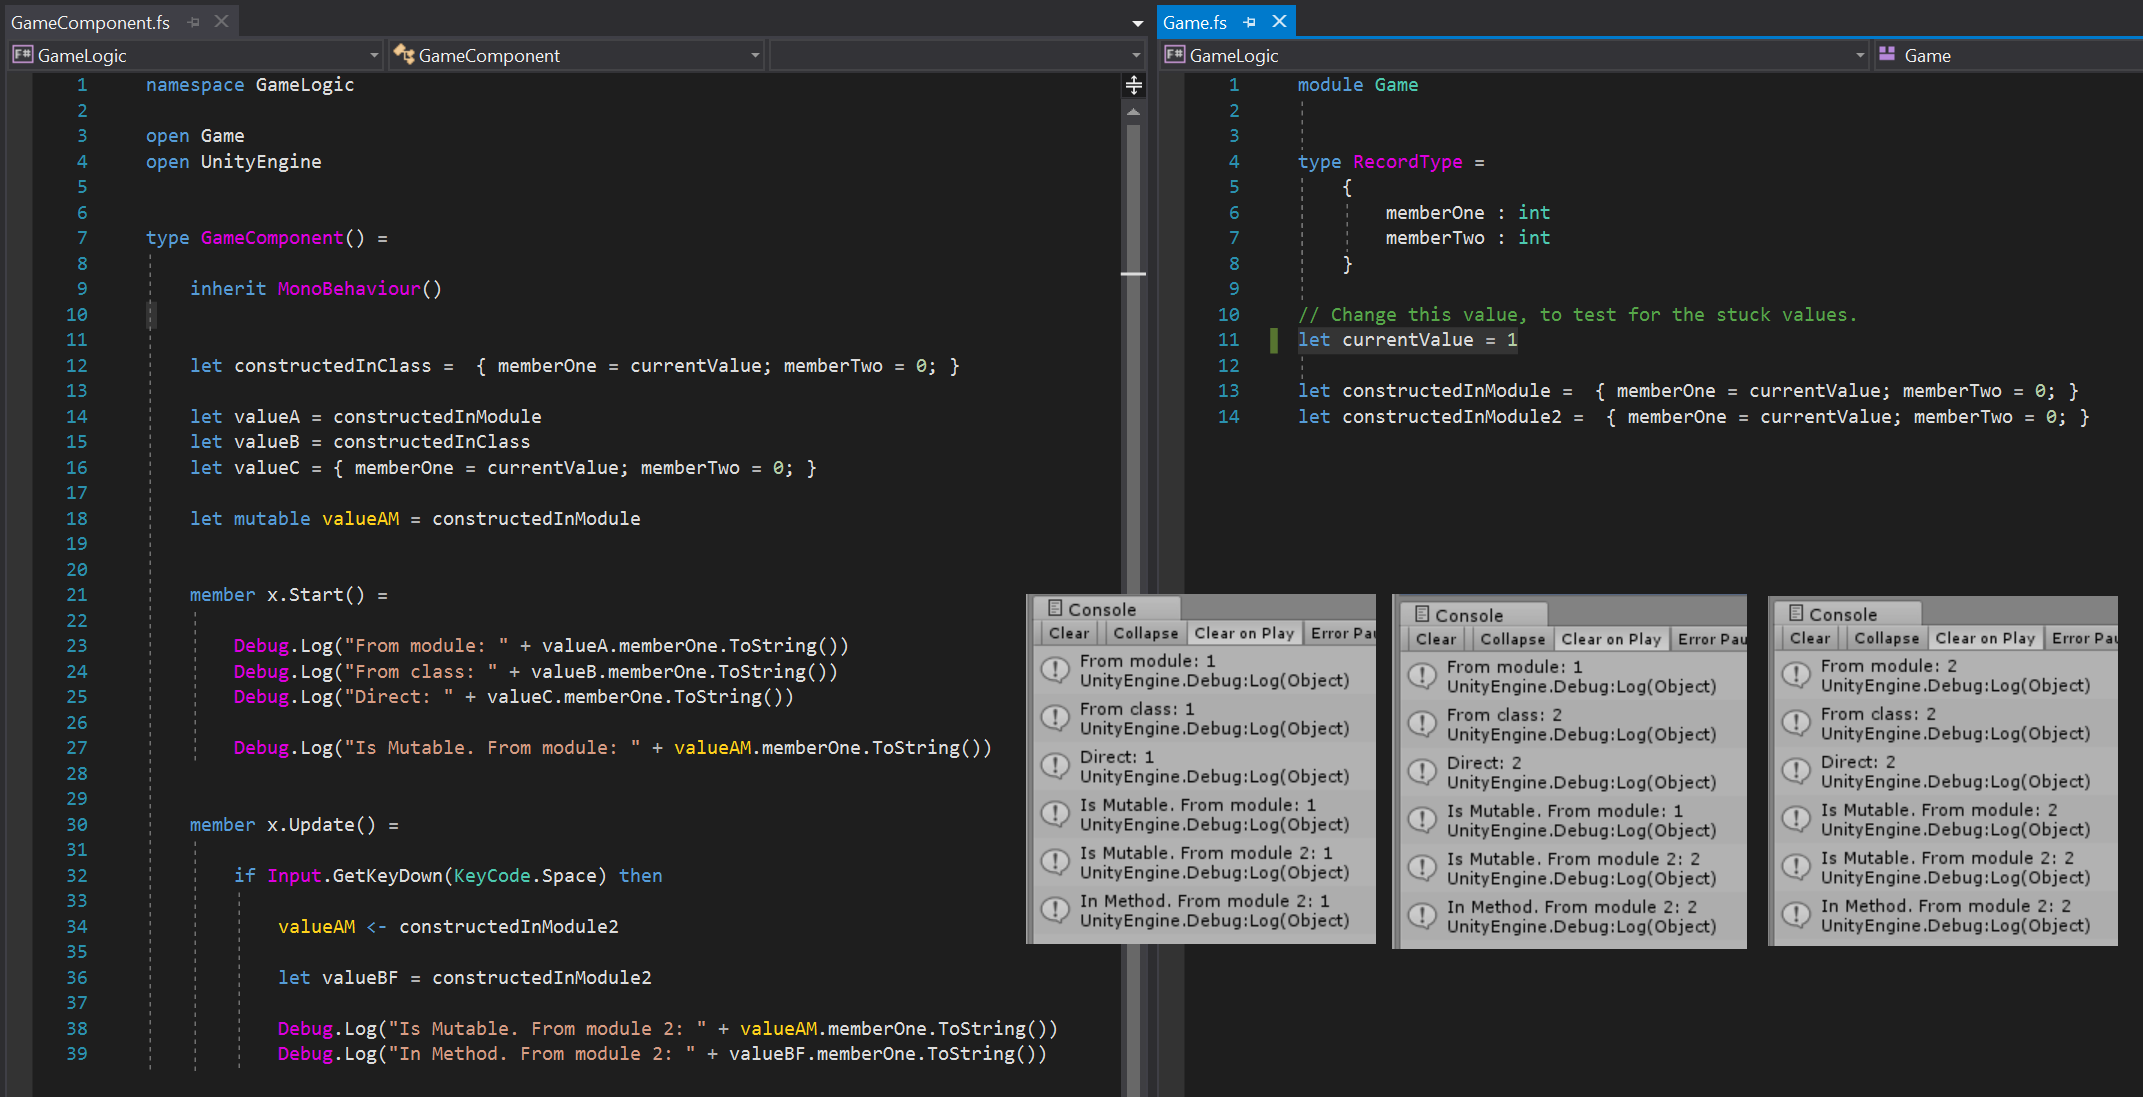Enable Collapse in the middle console
The width and height of the screenshot is (2143, 1097).
[1512, 639]
